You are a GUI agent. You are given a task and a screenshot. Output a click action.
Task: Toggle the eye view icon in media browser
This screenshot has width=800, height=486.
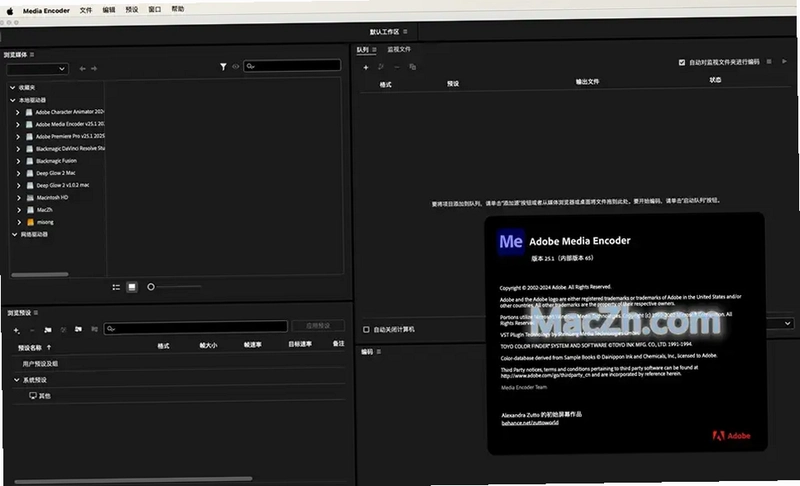(235, 66)
